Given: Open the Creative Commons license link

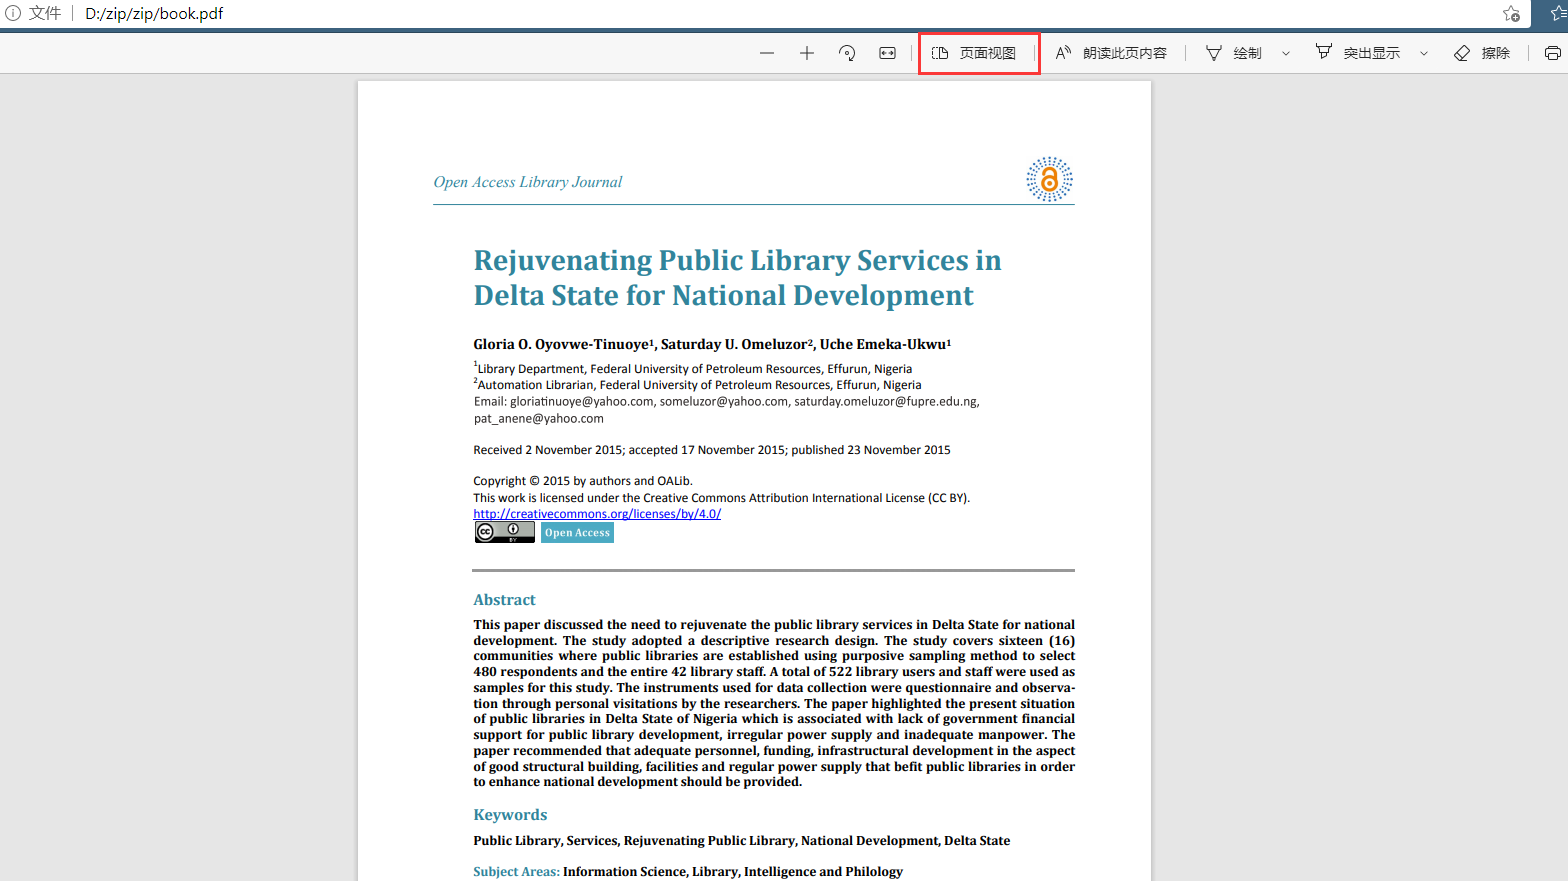Looking at the screenshot, I should click(x=597, y=514).
